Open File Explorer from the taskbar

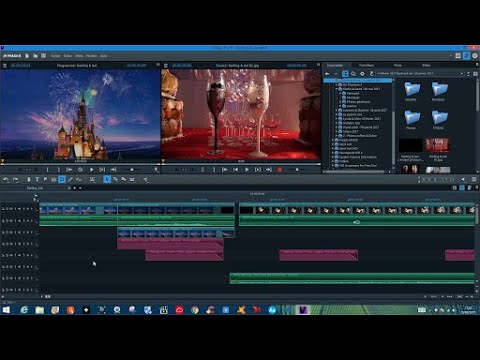coord(40,310)
